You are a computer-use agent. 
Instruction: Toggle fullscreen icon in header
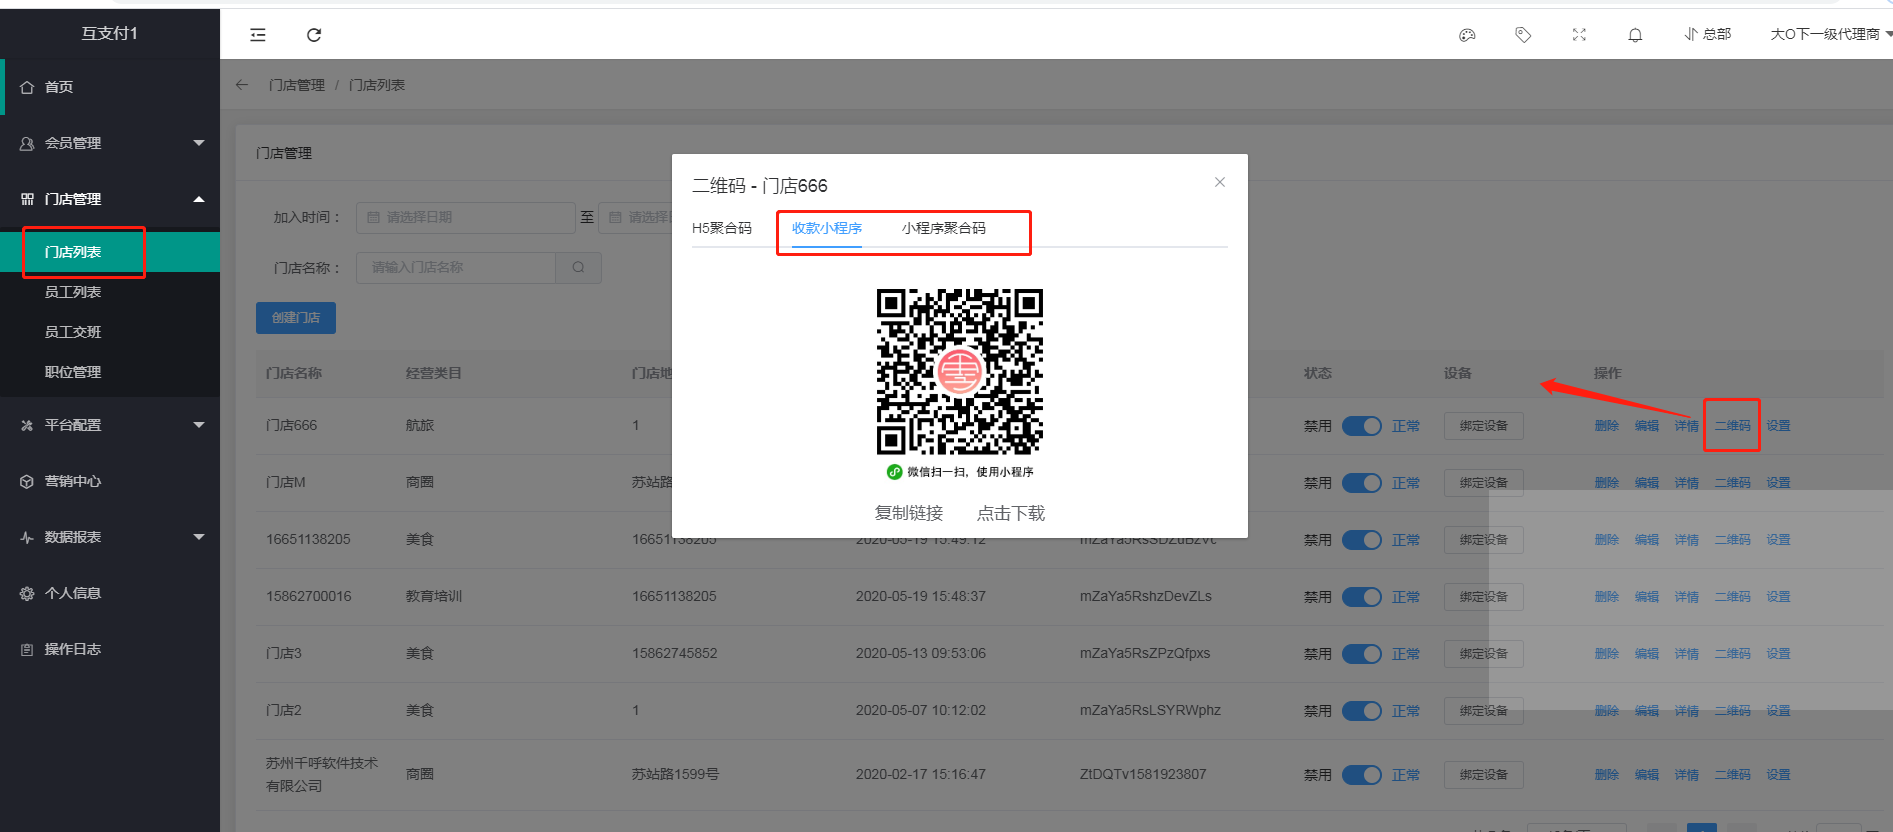(x=1579, y=35)
